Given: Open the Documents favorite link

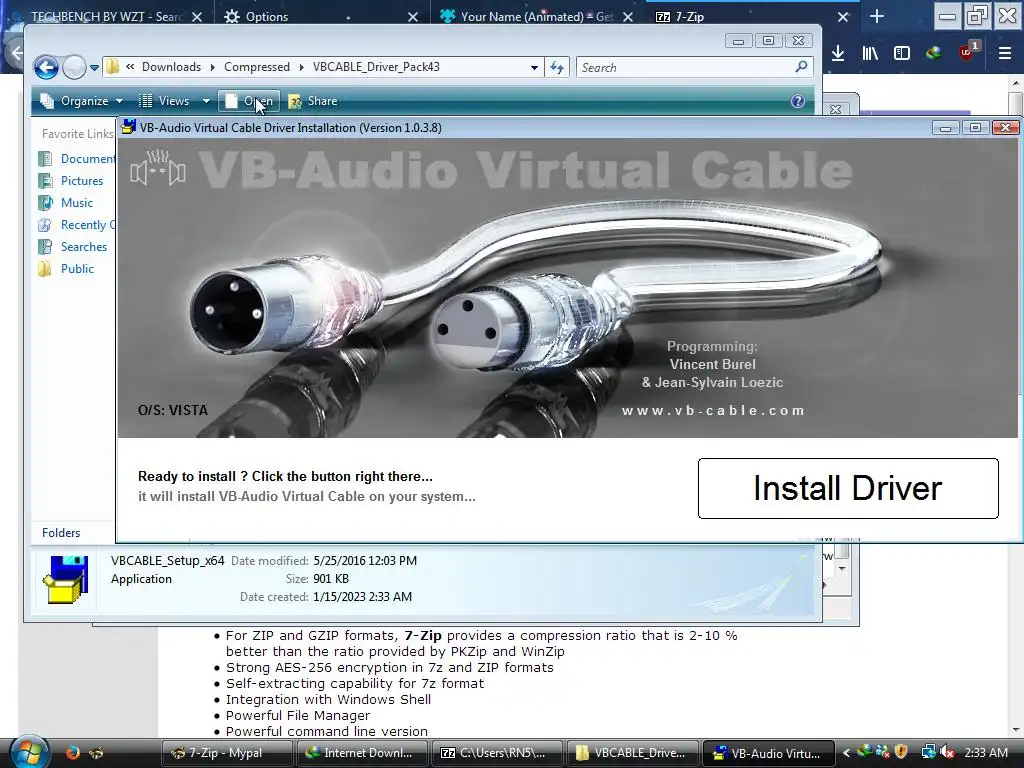Looking at the screenshot, I should pyautogui.click(x=77, y=158).
